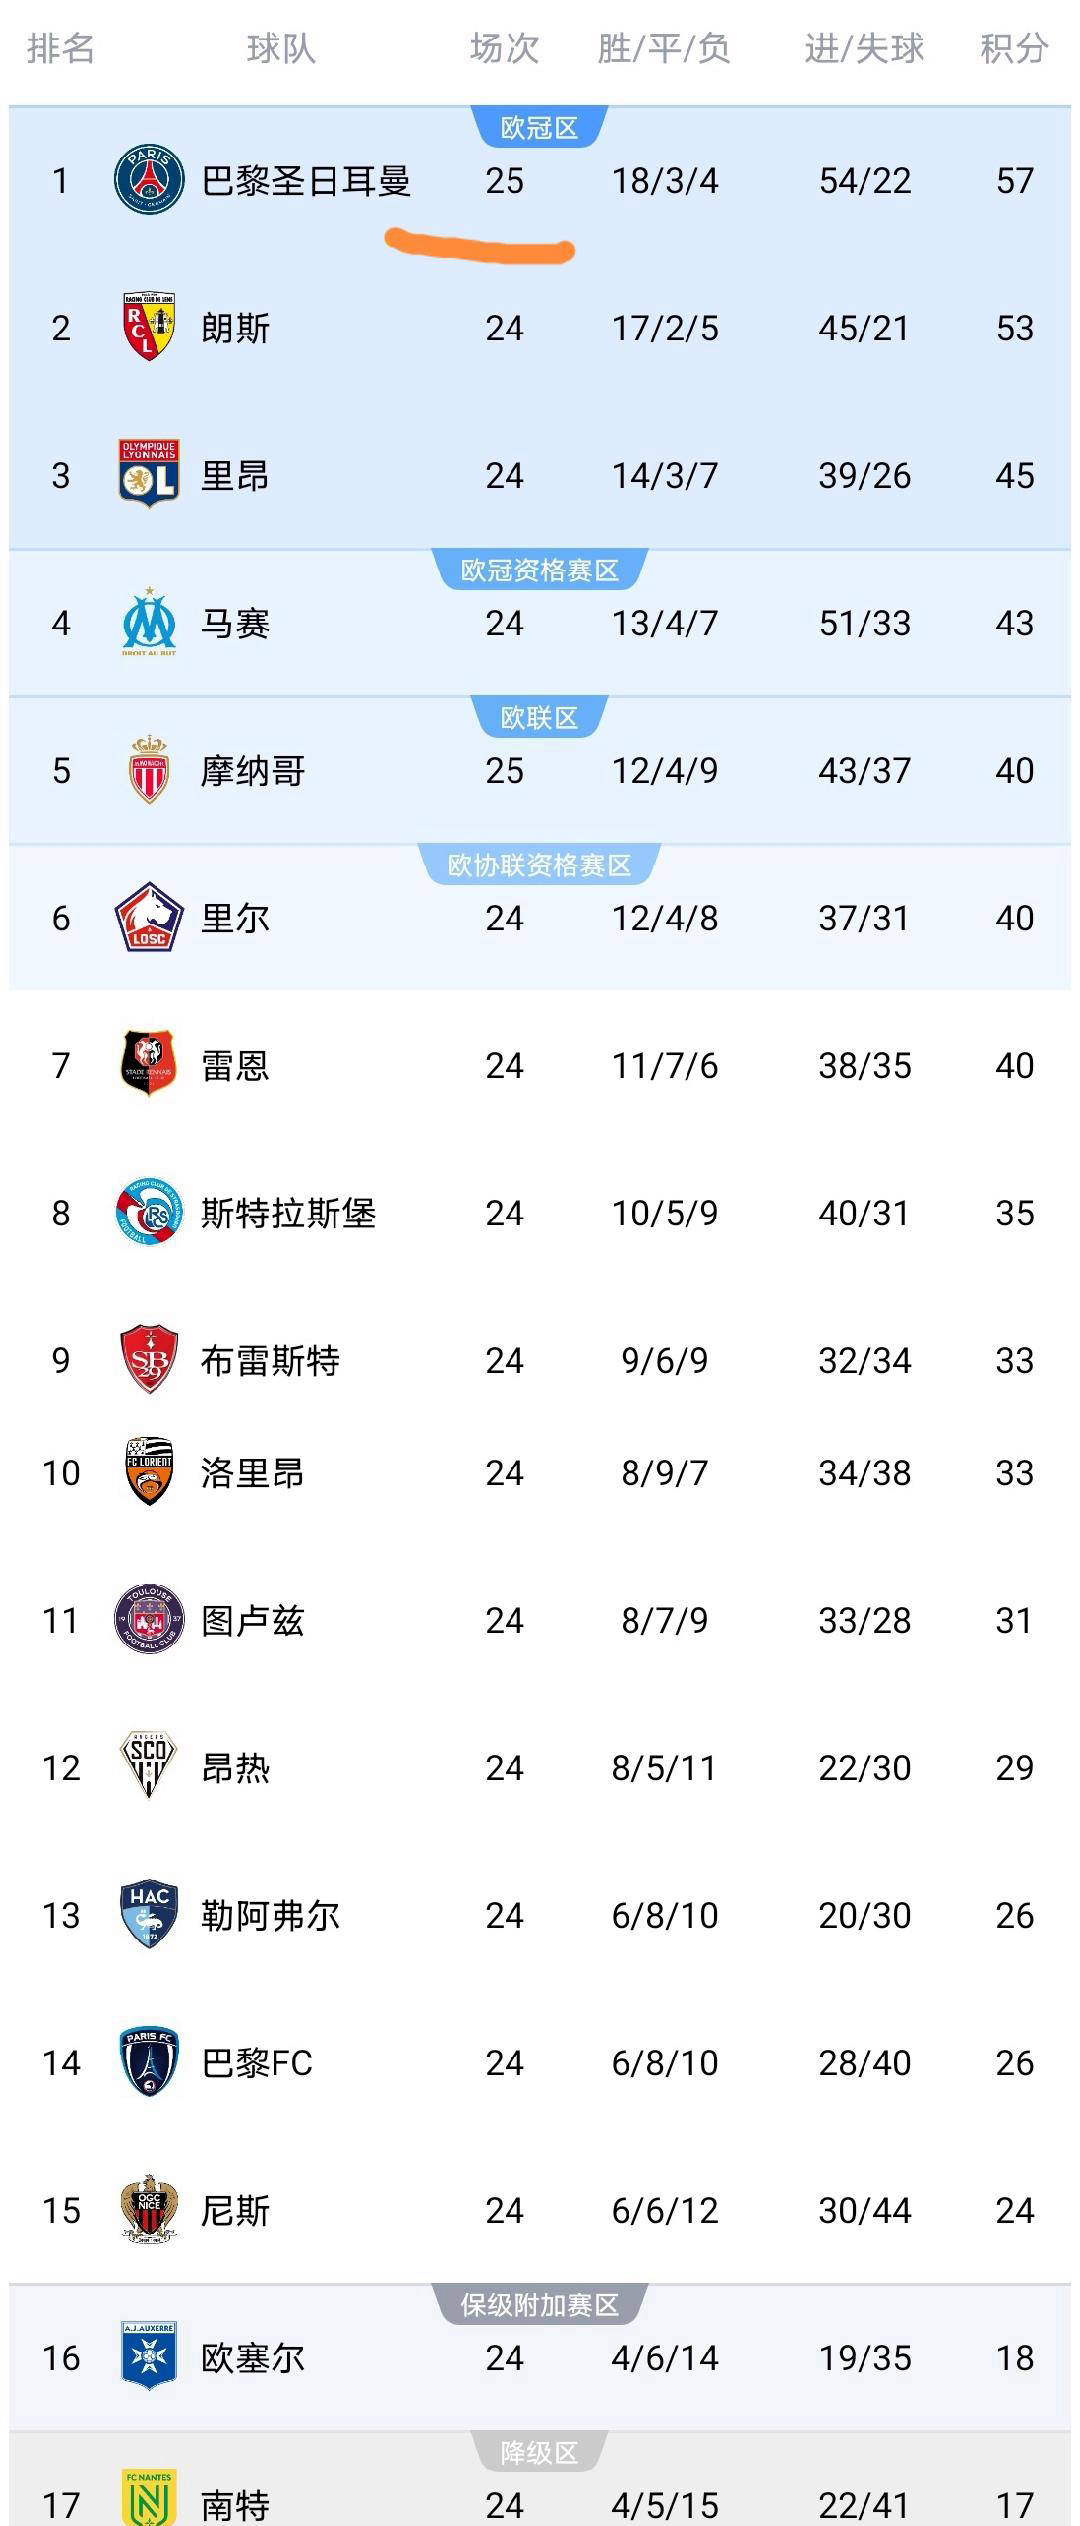Click the Olympique Lyonnais badge
Viewport: 1080px width, 2526px height.
click(x=149, y=474)
